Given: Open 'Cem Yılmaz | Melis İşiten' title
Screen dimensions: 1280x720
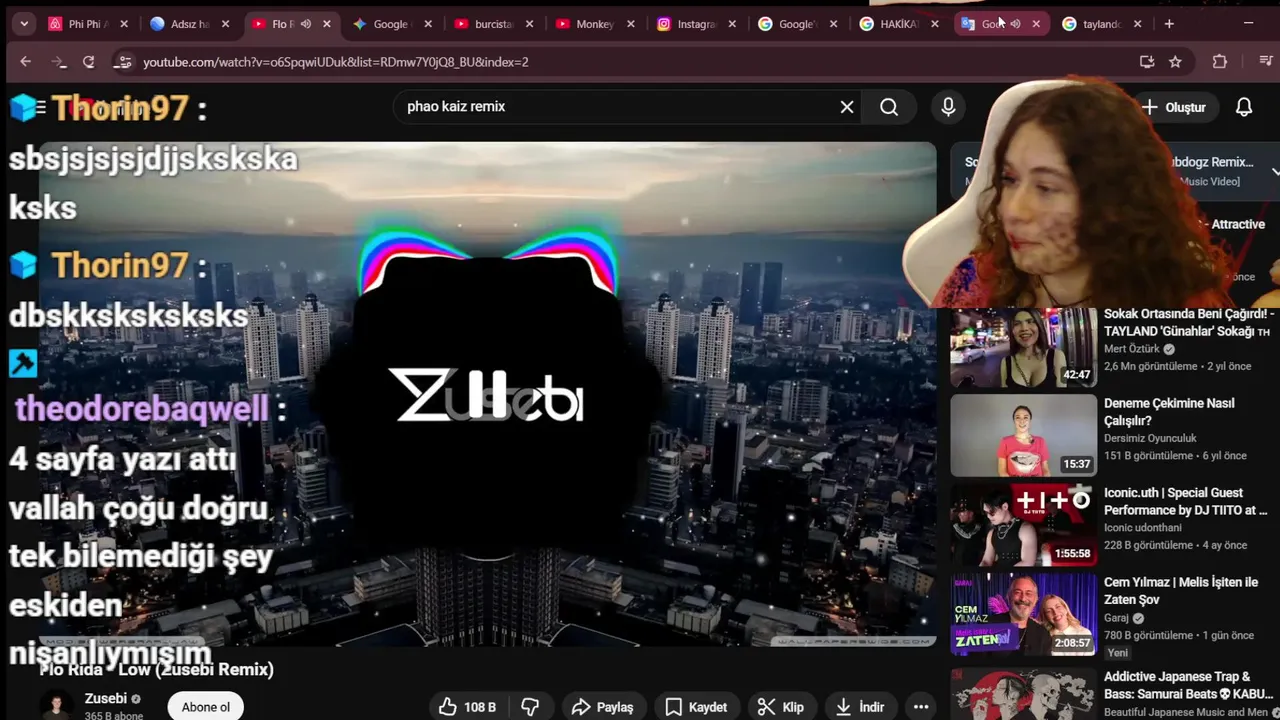Looking at the screenshot, I should click(x=1181, y=591).
